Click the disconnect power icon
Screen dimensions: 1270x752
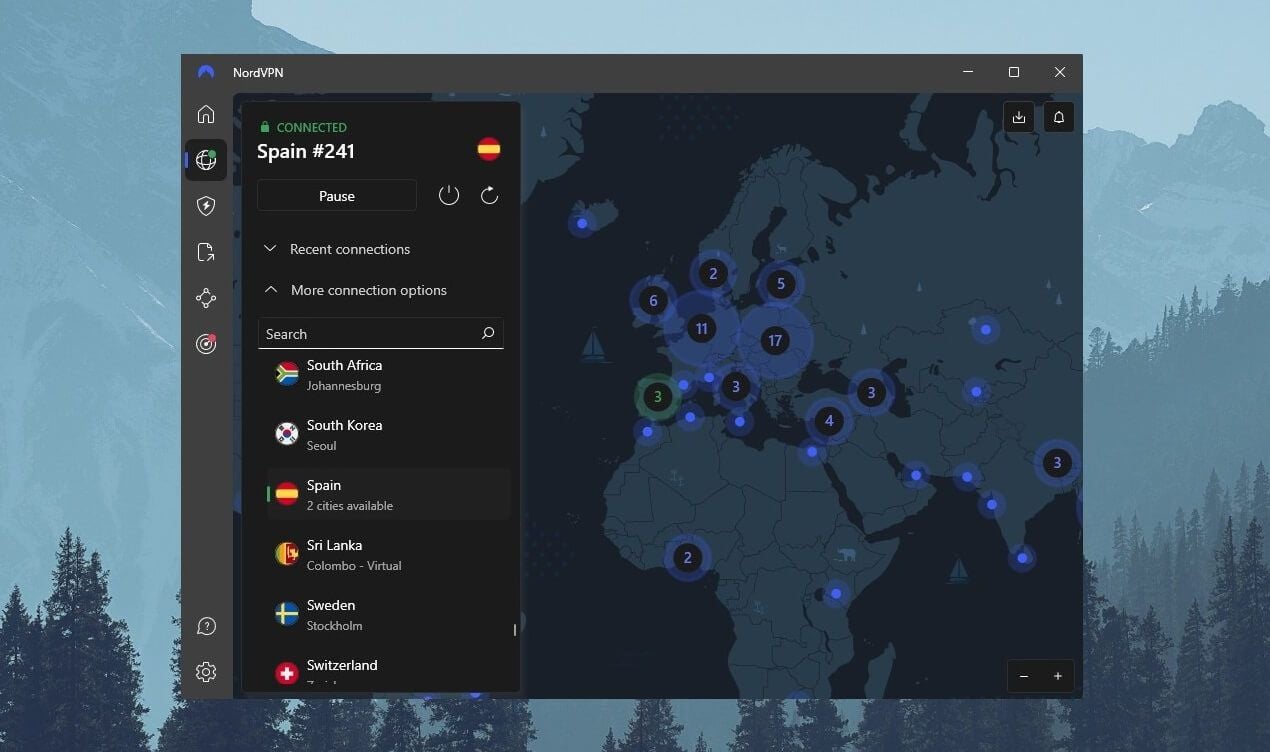tap(449, 195)
